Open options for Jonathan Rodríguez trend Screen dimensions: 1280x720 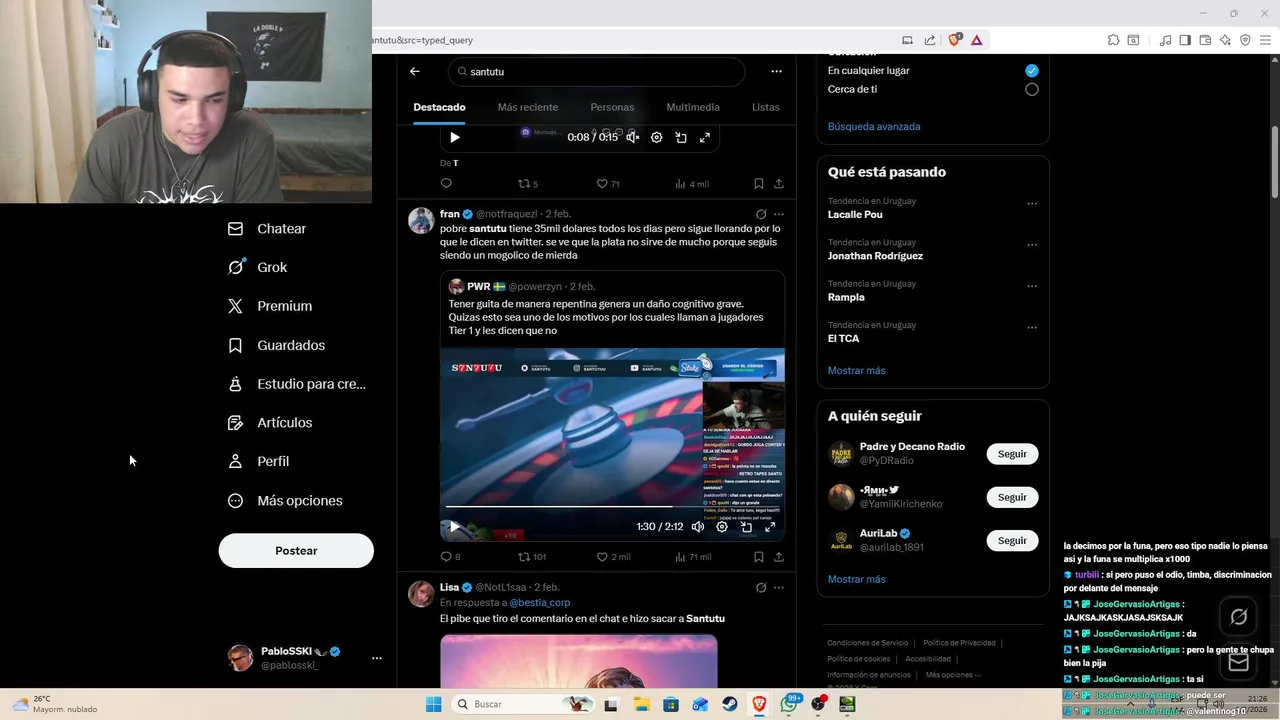point(1032,245)
